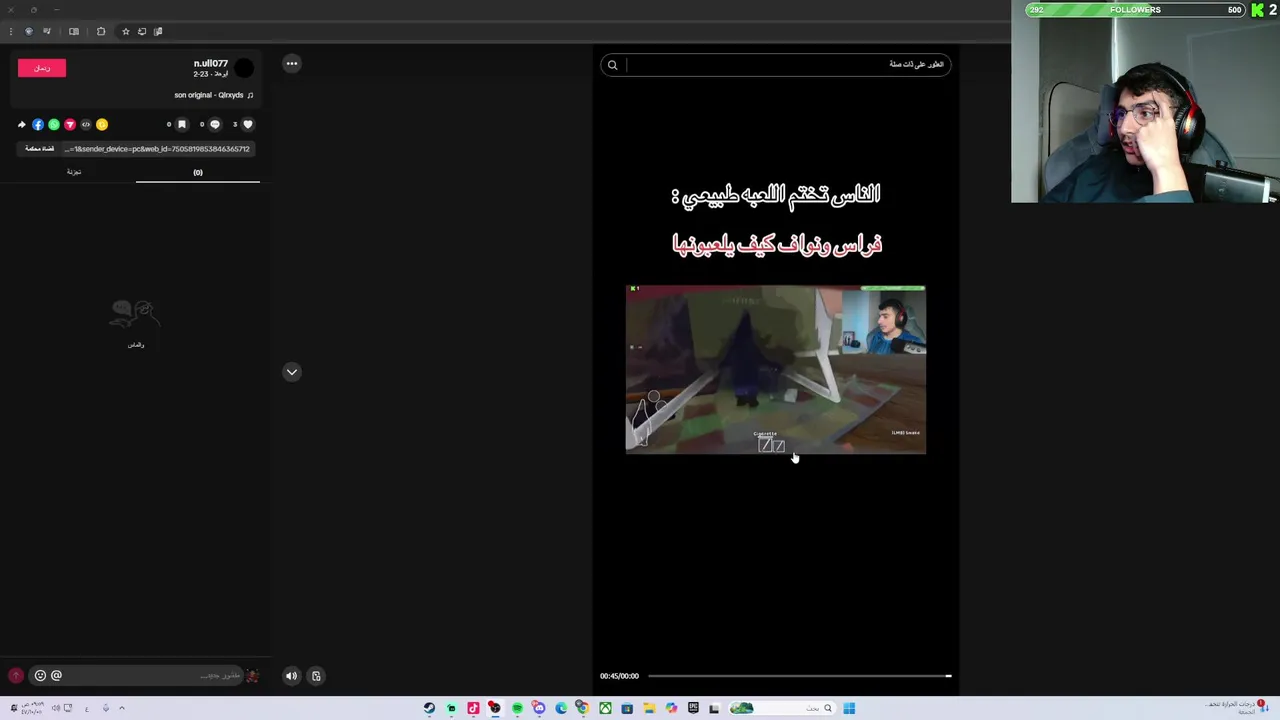The width and height of the screenshot is (1280, 720).
Task: Click the magnifier search icon above the video
Action: pos(613,65)
